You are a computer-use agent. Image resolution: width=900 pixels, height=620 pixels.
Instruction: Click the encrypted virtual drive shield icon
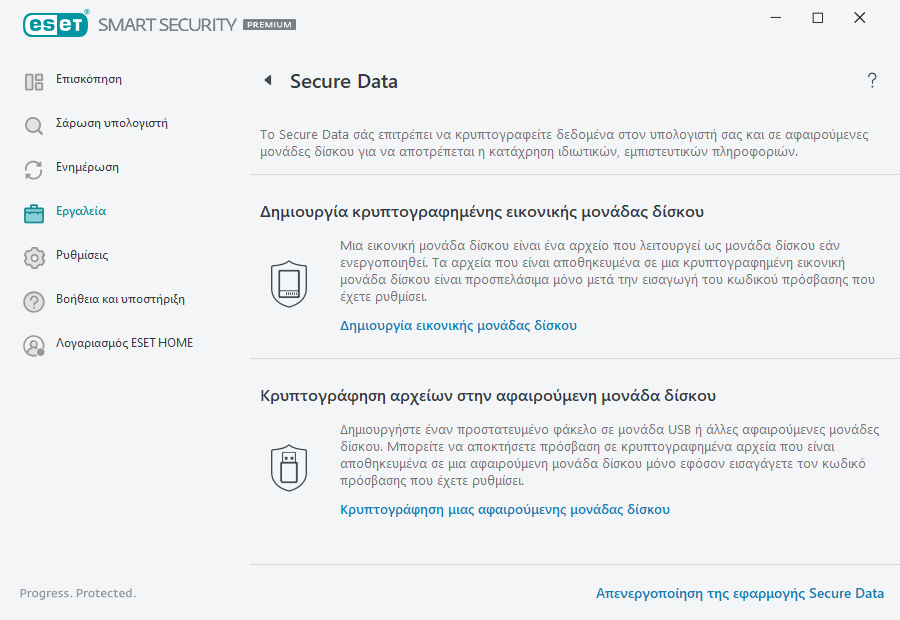(x=288, y=283)
